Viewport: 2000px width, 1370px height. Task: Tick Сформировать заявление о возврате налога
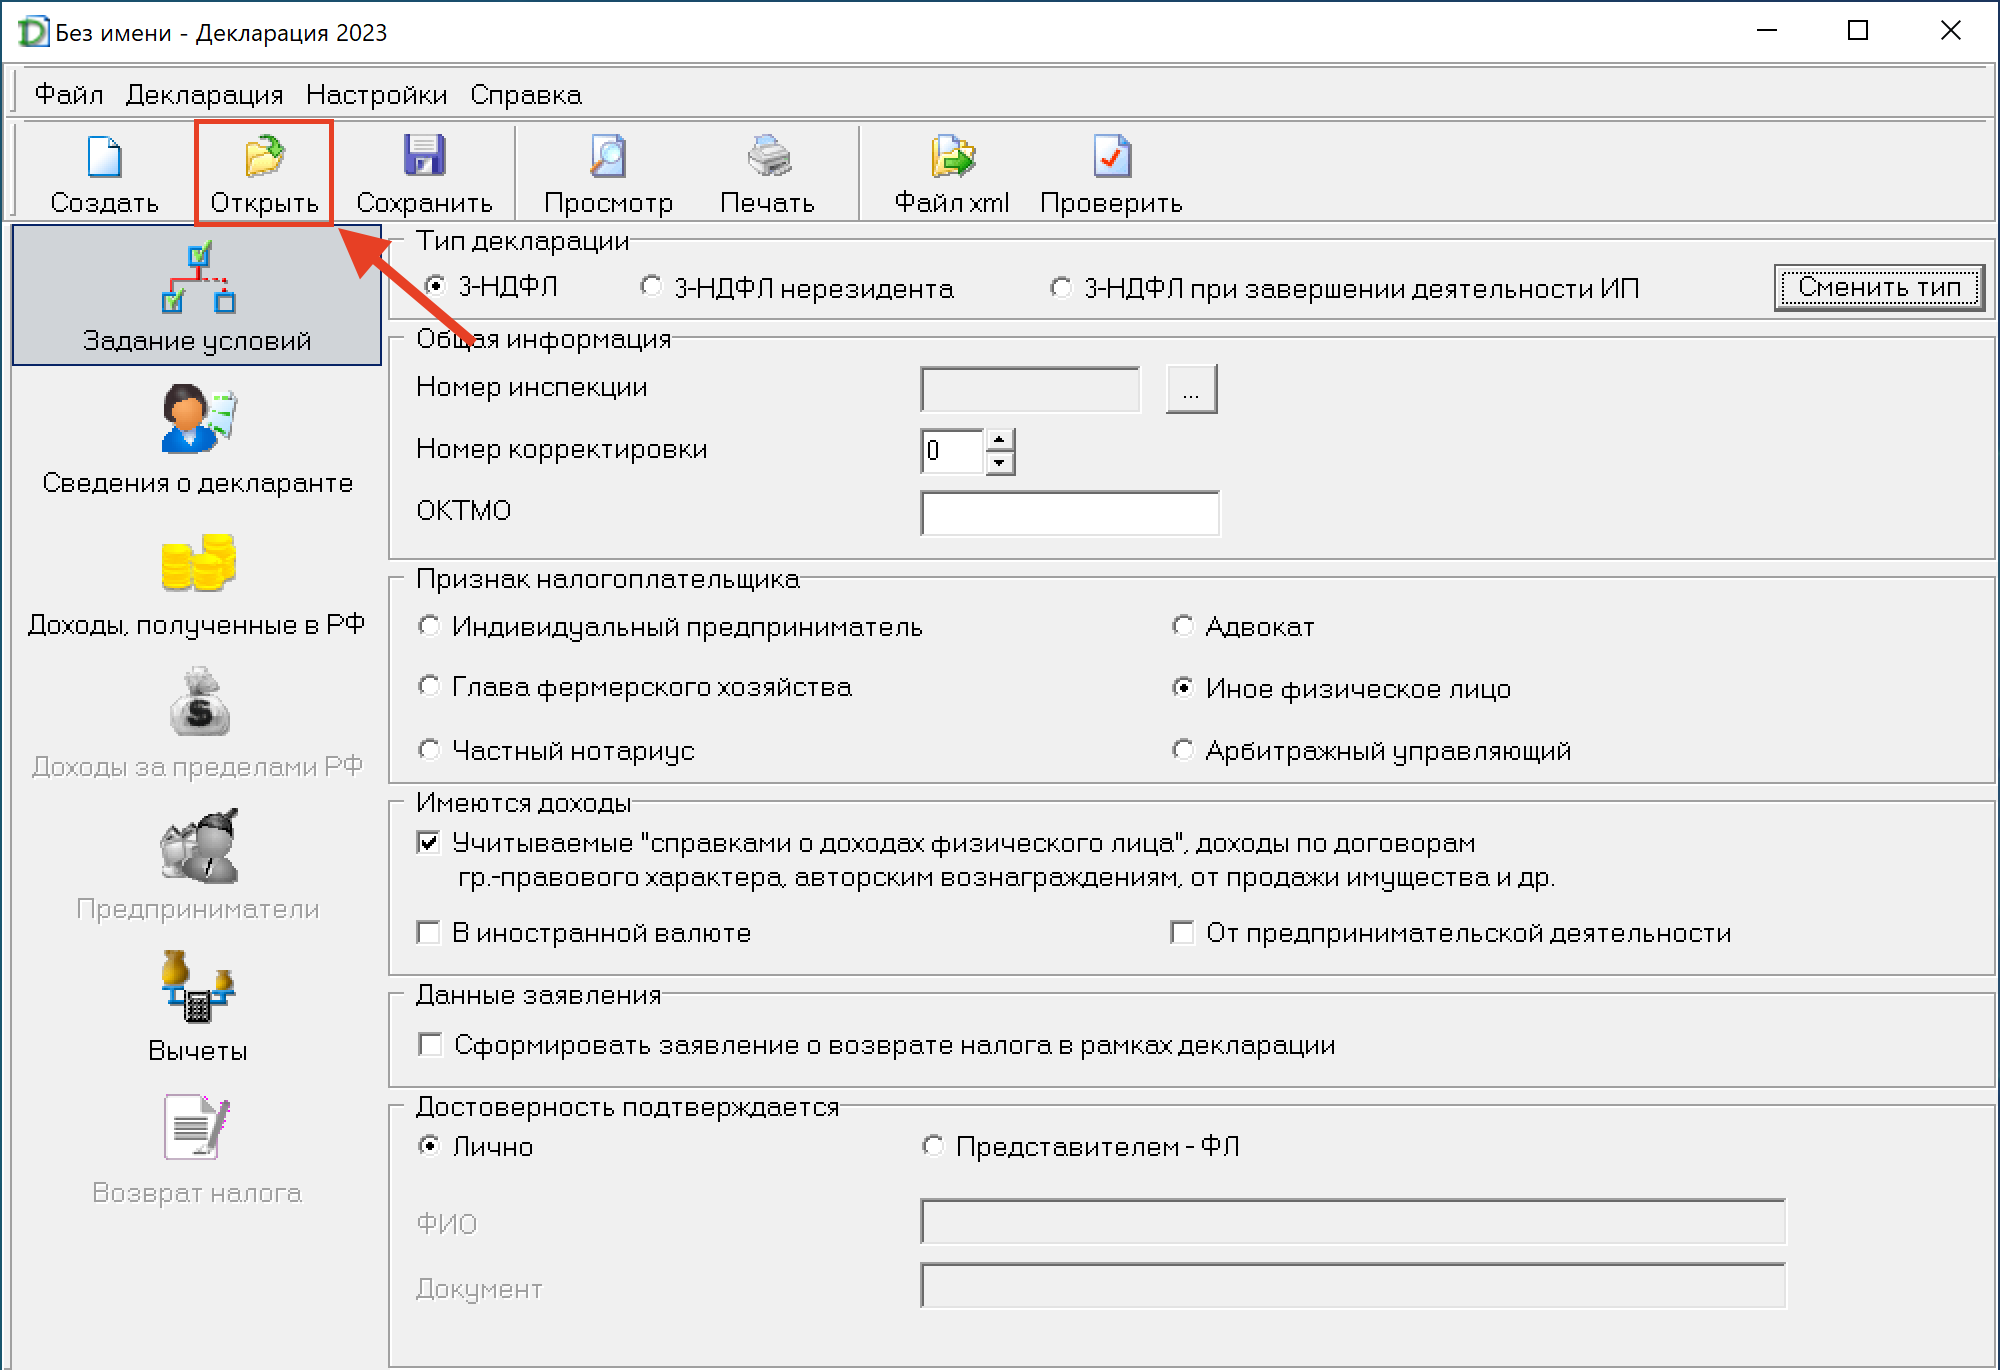click(430, 1045)
